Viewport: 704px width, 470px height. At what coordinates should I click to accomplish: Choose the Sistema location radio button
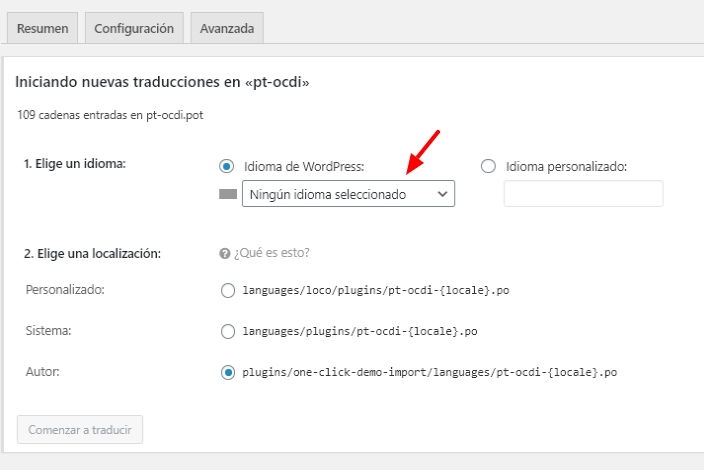tap(228, 331)
